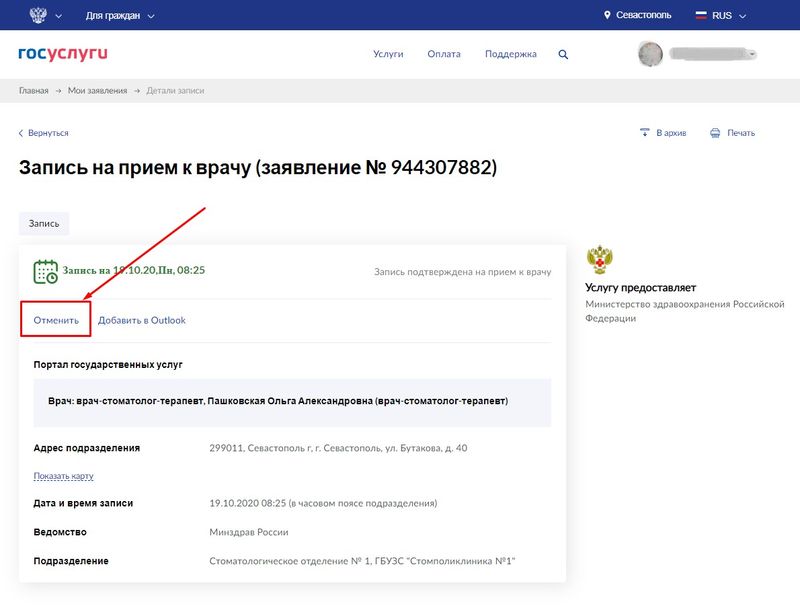Open the search on the госуслуги header
The image size is (800, 610).
tap(562, 53)
